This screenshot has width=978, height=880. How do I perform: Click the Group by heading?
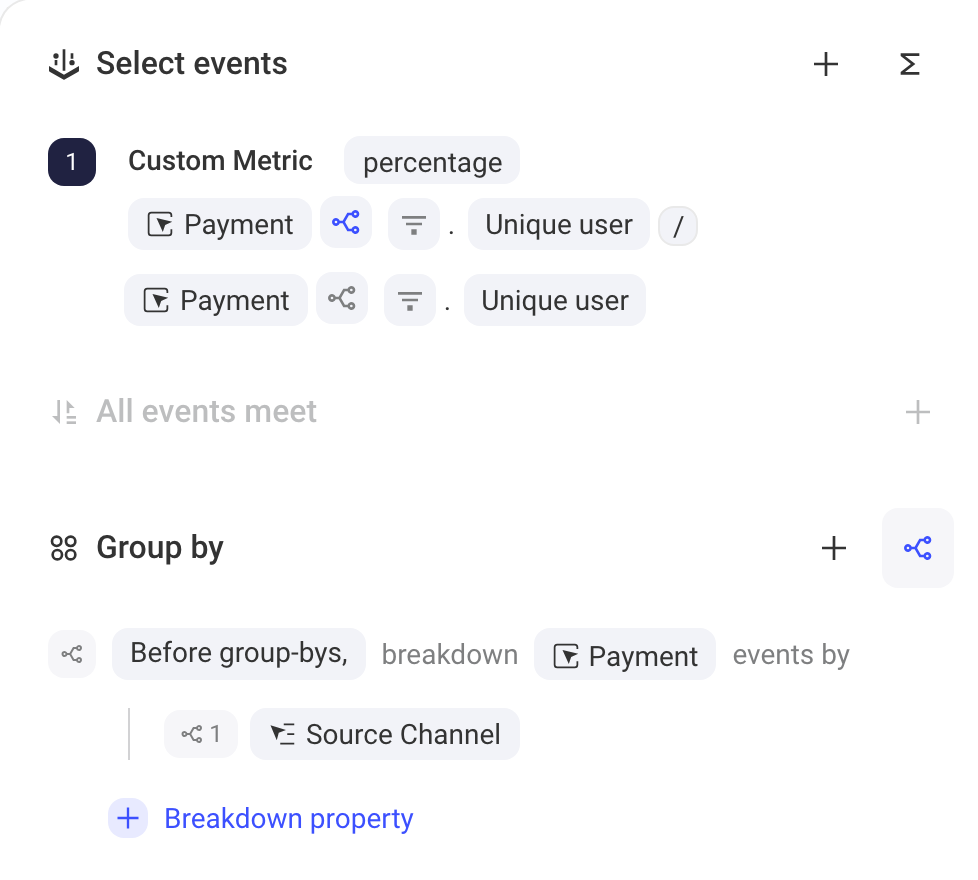[160, 548]
